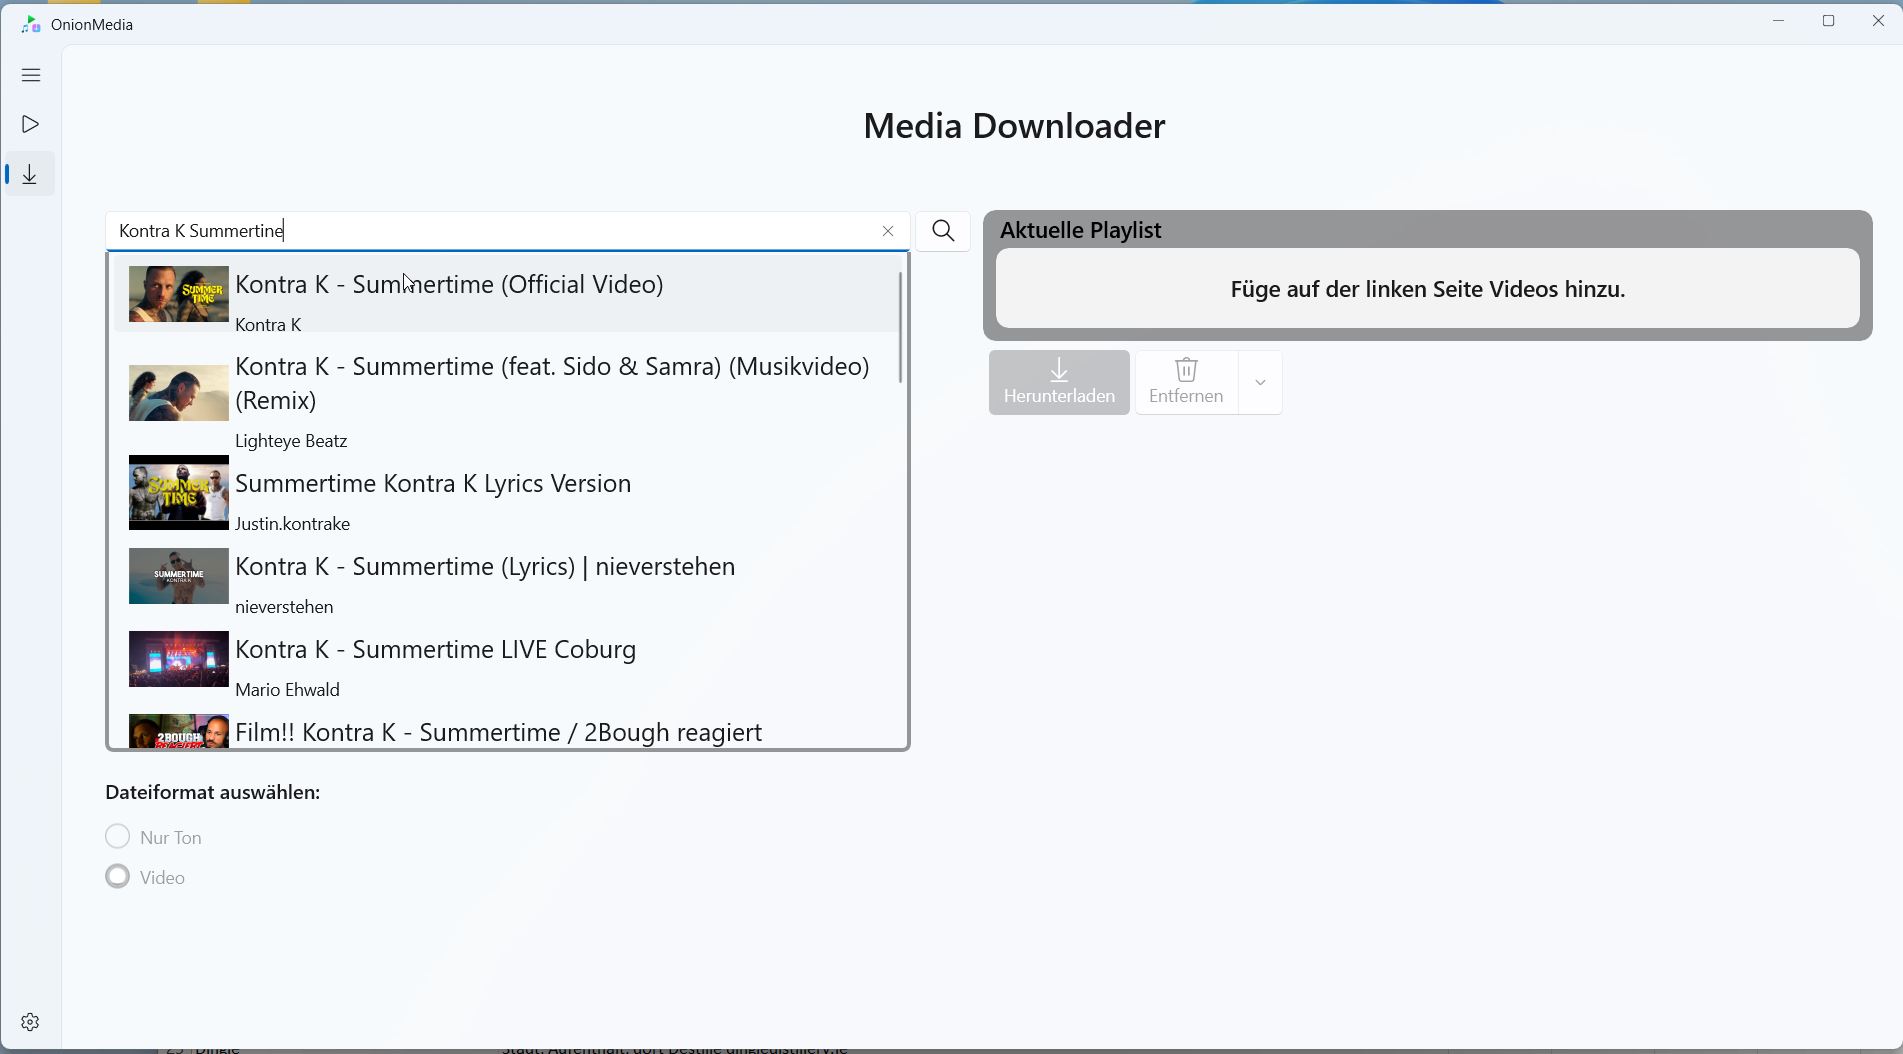Pick Kontra K - Summertime LIVE Coburg
Image resolution: width=1903 pixels, height=1054 pixels.
click(506, 659)
